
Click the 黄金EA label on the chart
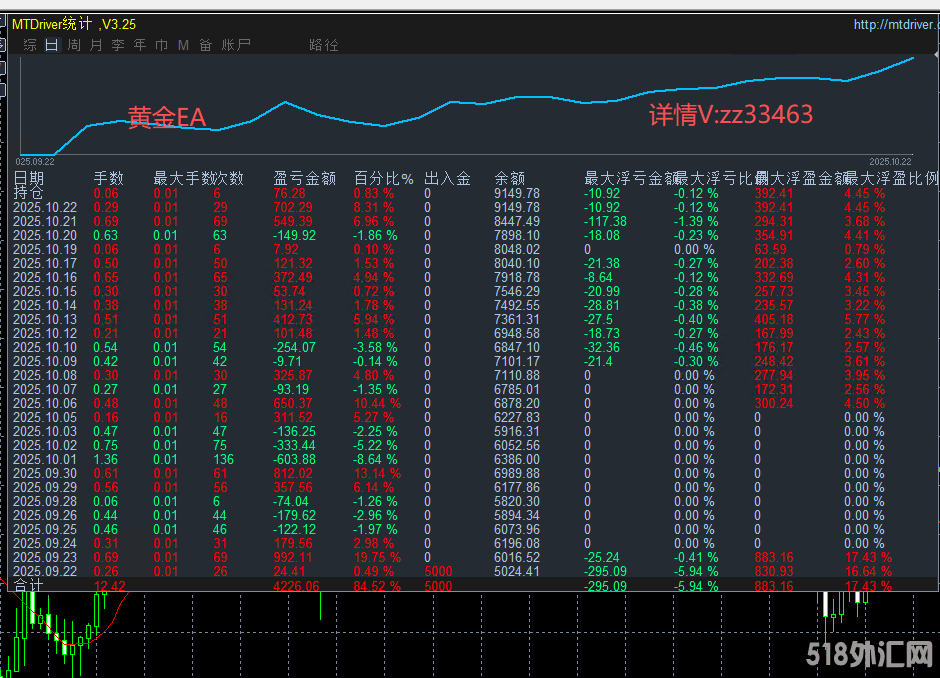pyautogui.click(x=165, y=118)
